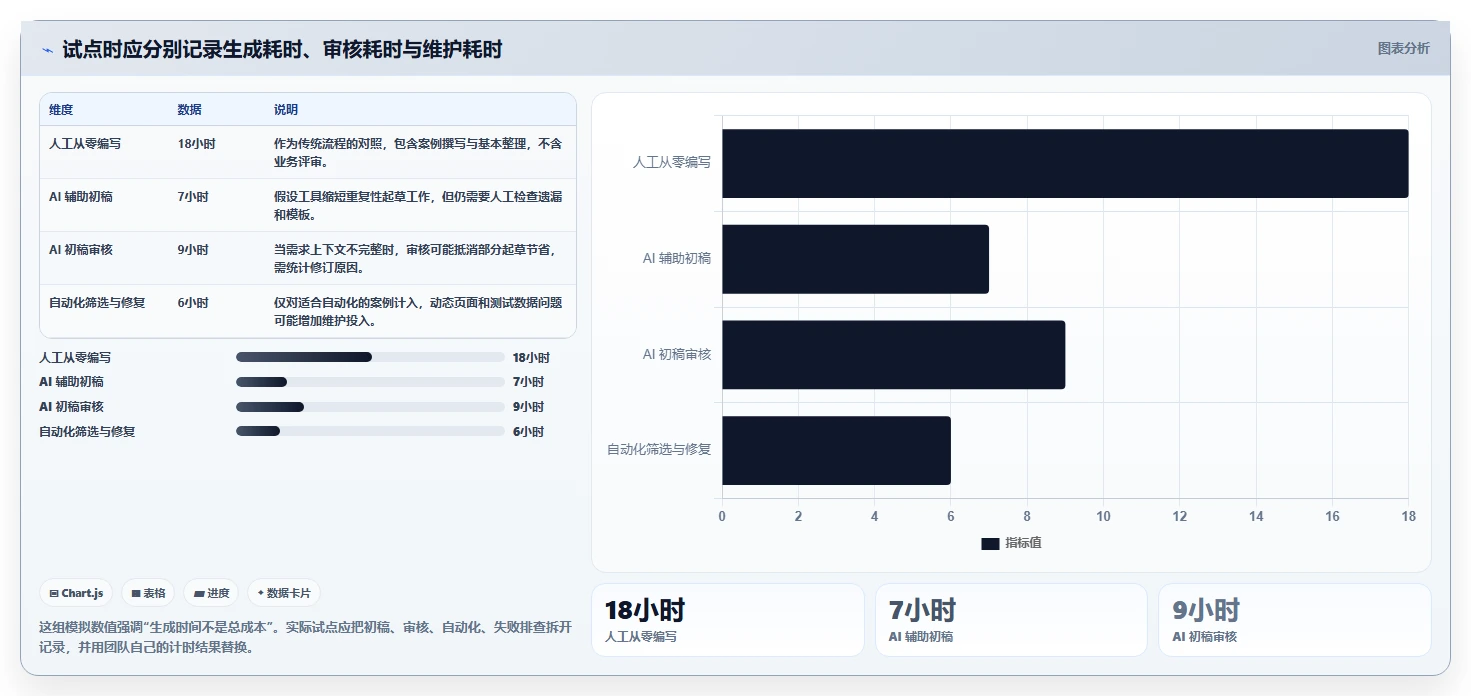Select the AI 初稿审核 table cell

(x=81, y=250)
